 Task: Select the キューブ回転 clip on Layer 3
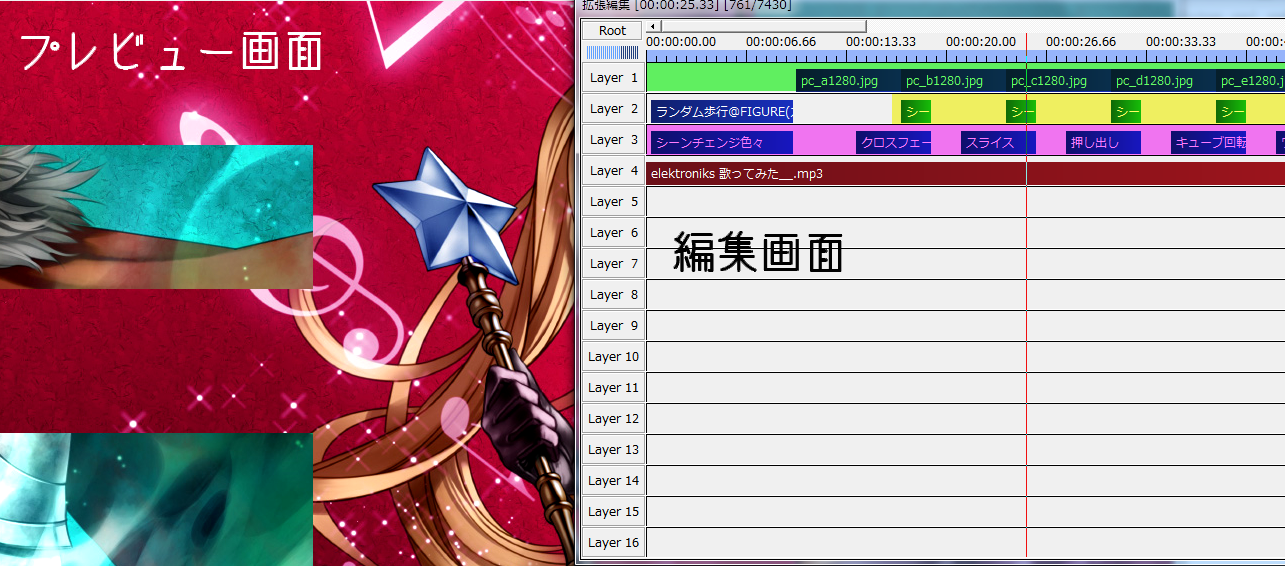(1208, 143)
